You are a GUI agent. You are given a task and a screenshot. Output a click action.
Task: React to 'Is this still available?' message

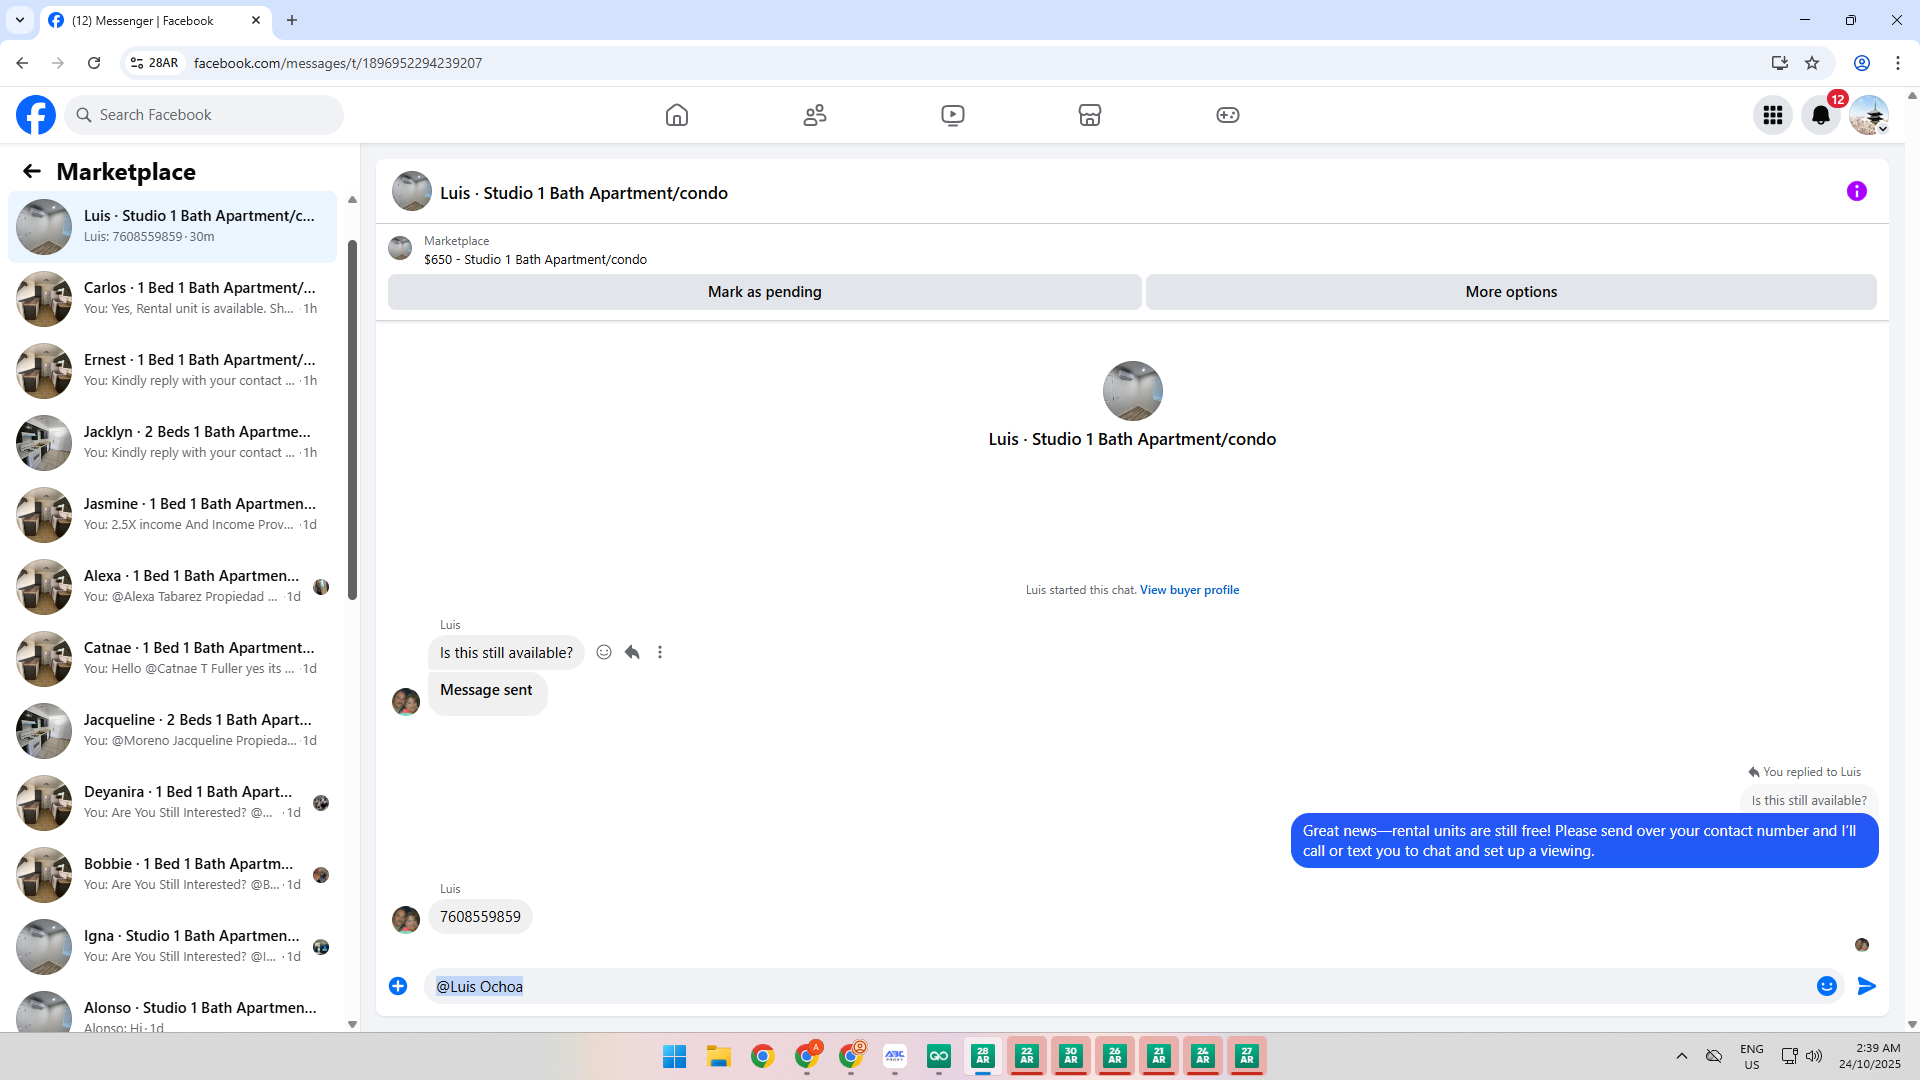coord(604,652)
